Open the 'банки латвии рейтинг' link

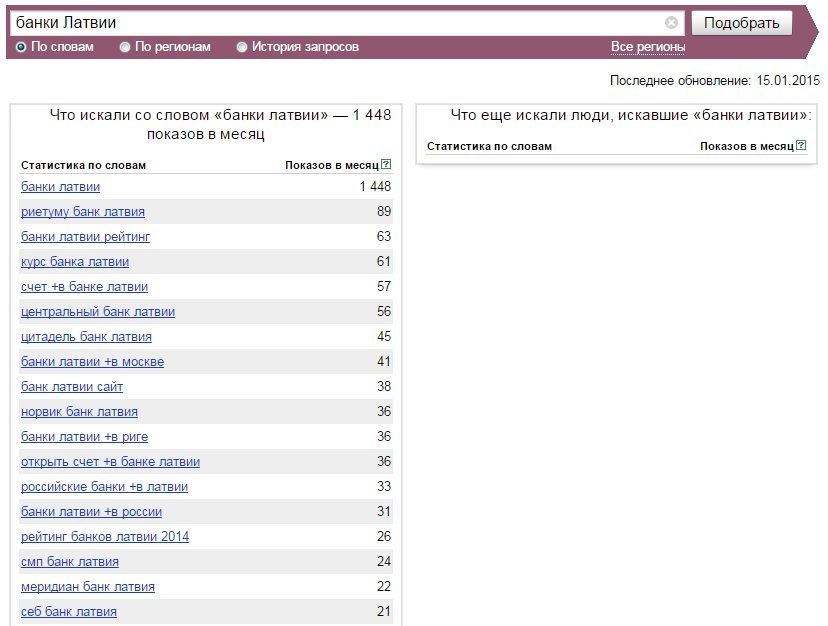[x=86, y=237]
